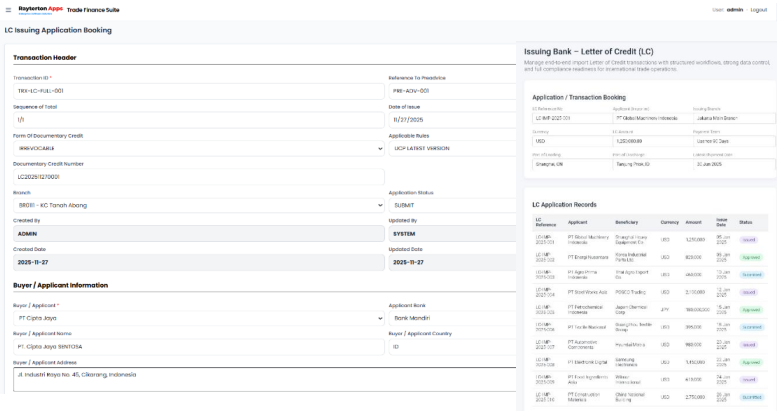Click the LC Amount 1,250,000.00 field
This screenshot has width=777, height=416.
(653, 141)
